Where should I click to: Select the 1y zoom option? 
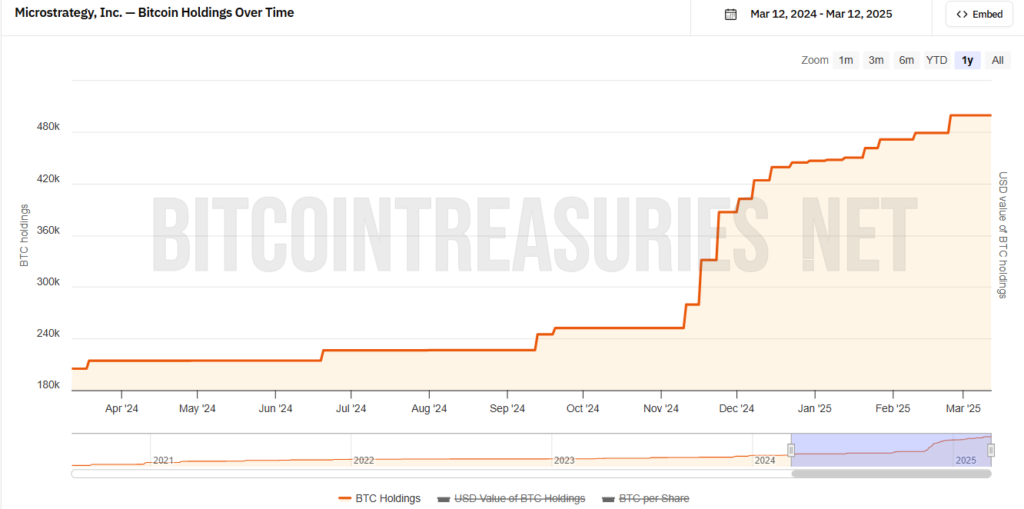point(967,60)
